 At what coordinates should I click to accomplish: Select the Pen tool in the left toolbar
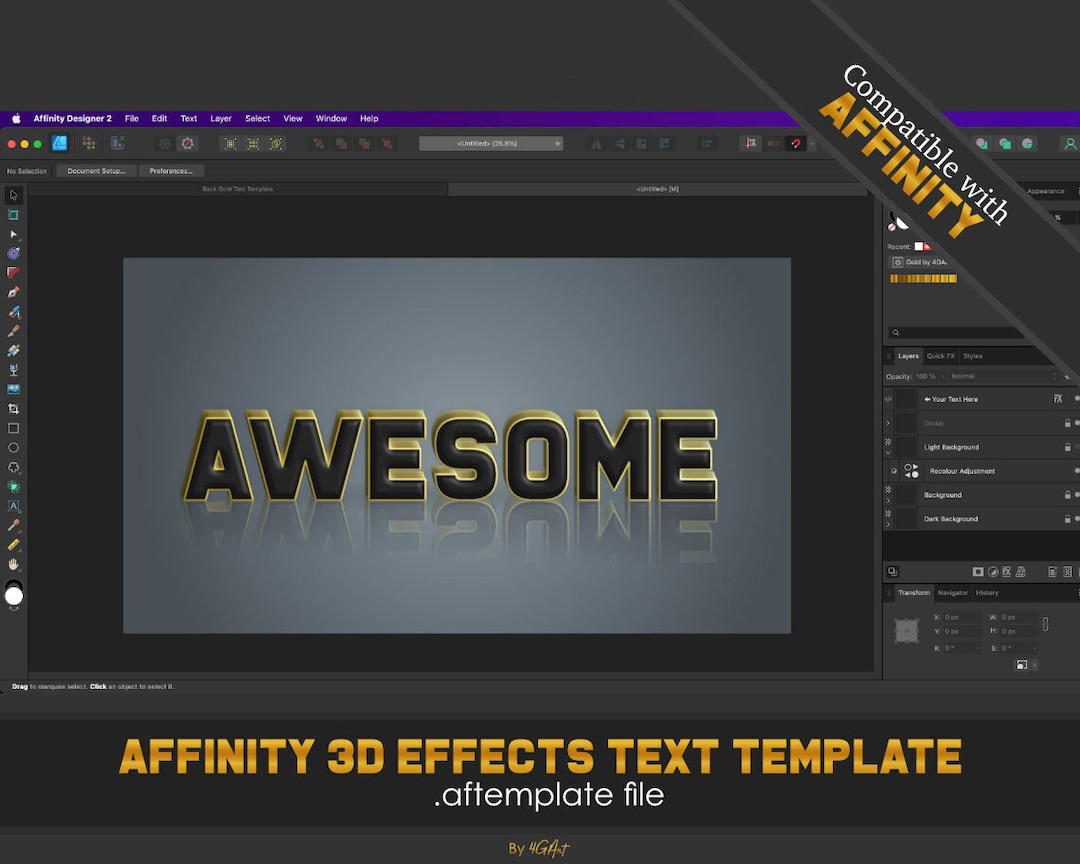[13, 291]
